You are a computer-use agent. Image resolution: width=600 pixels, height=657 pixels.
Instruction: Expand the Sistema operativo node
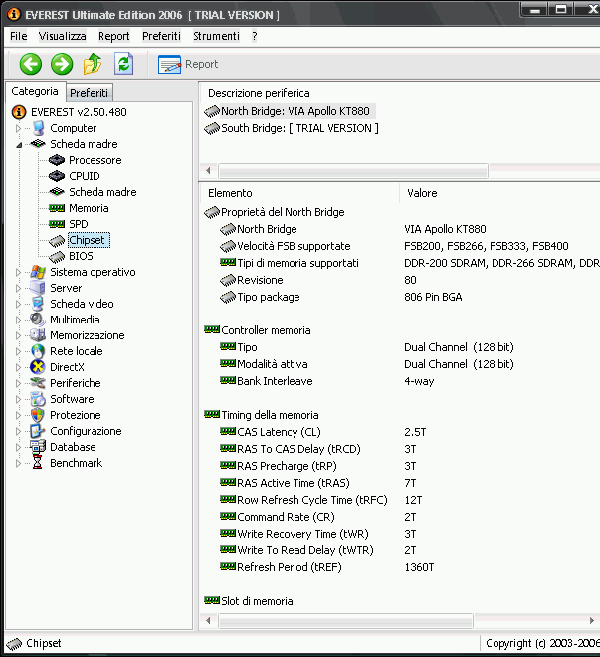coord(18,272)
